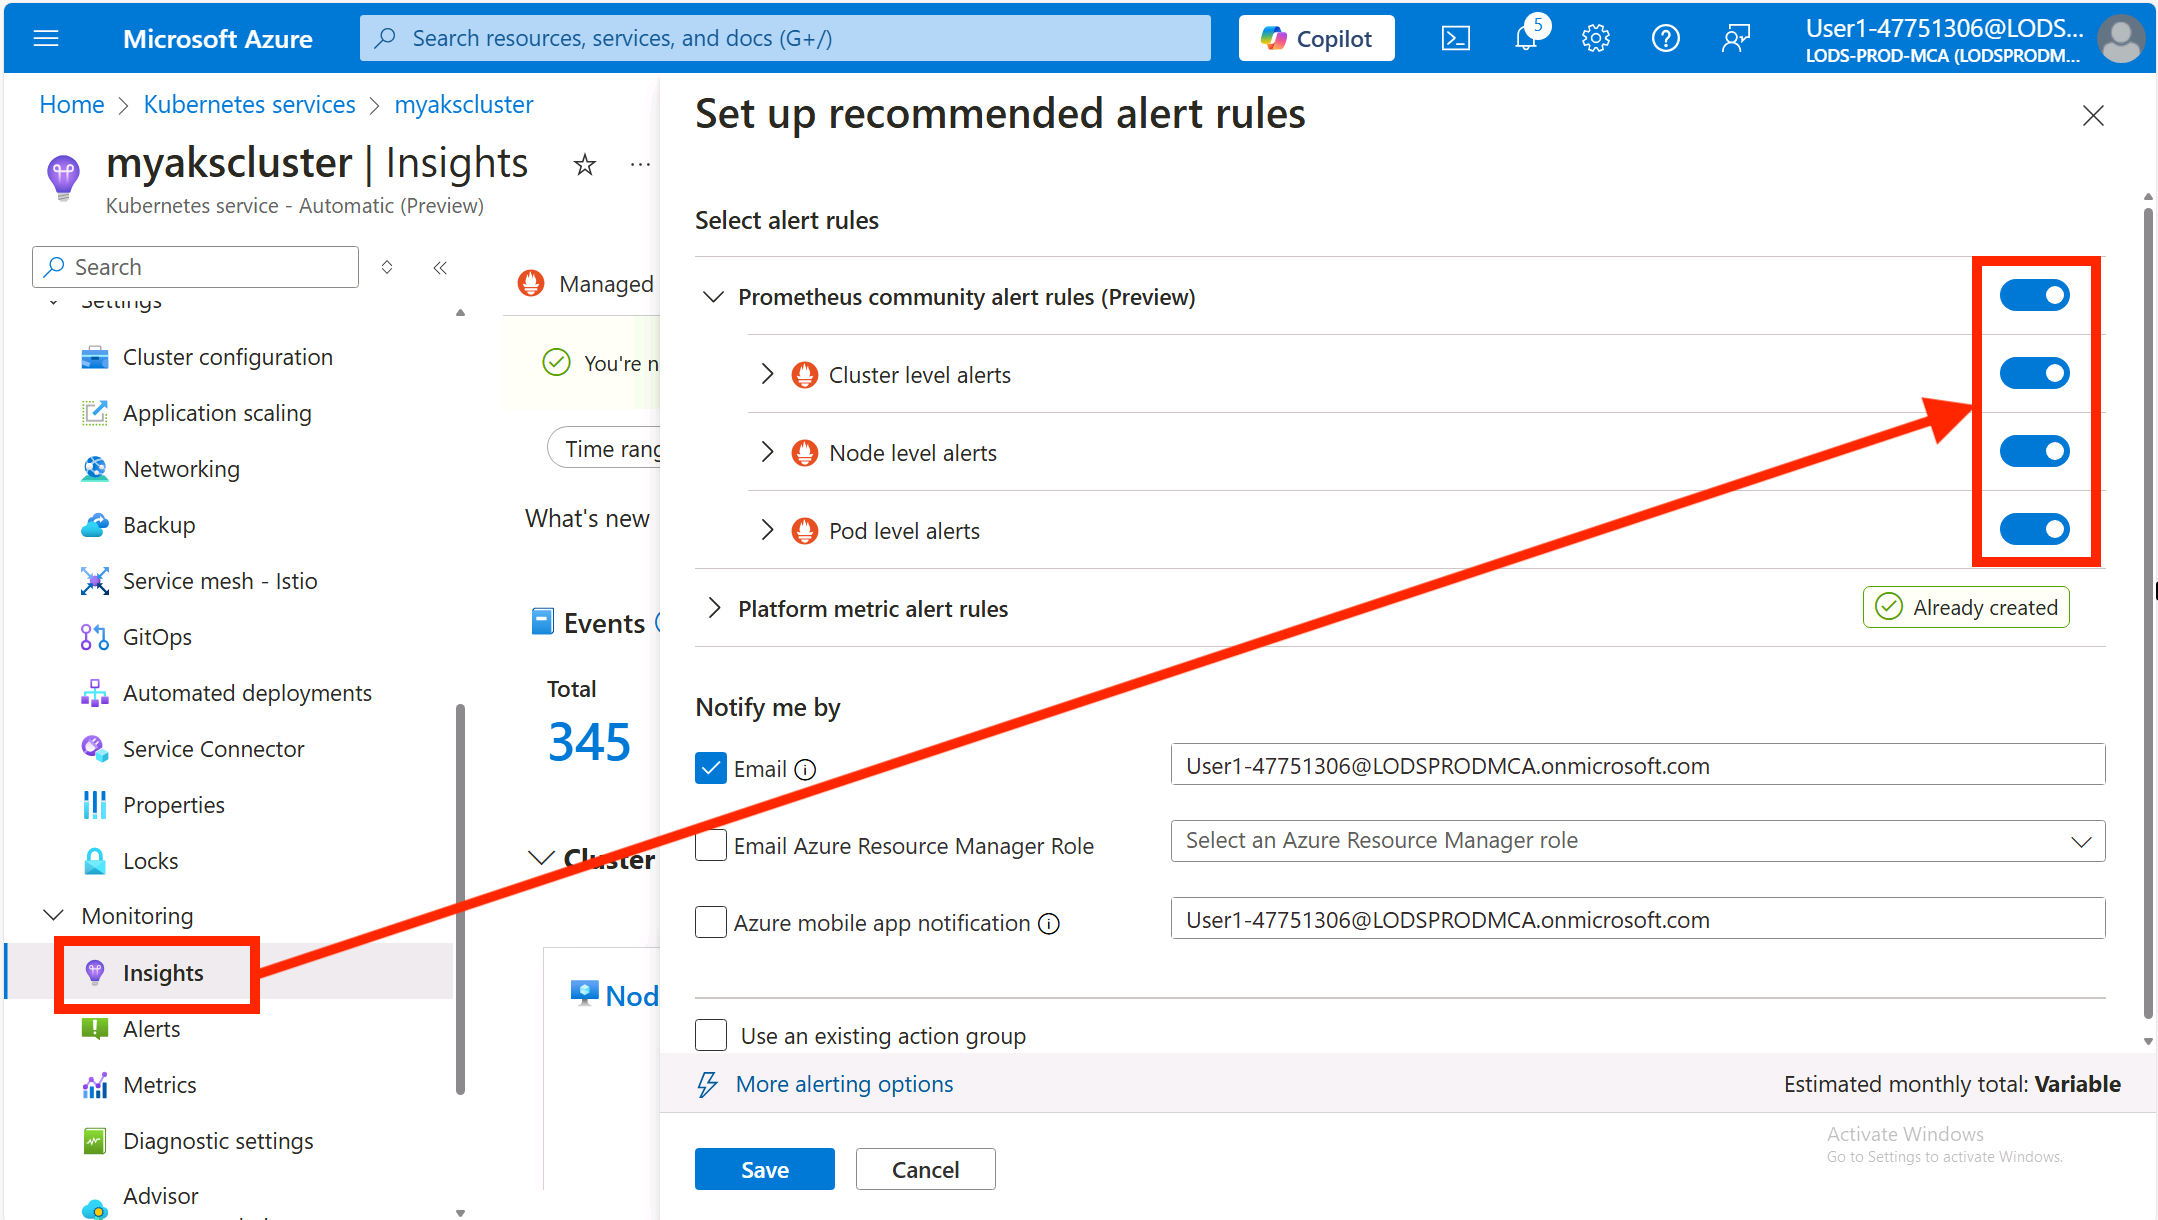Favorite myakscluster with the star icon
This screenshot has height=1220, width=2158.
click(585, 164)
